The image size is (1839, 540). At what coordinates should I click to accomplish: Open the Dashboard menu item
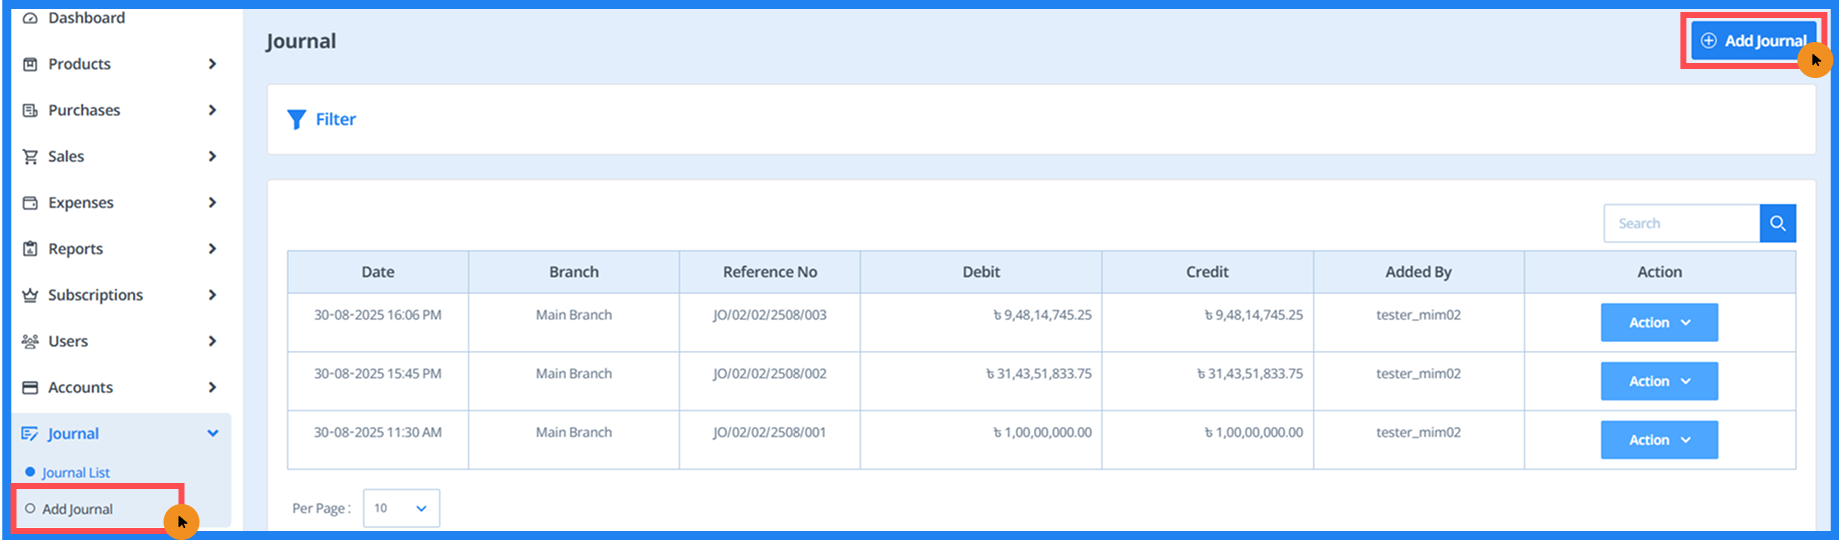(86, 18)
